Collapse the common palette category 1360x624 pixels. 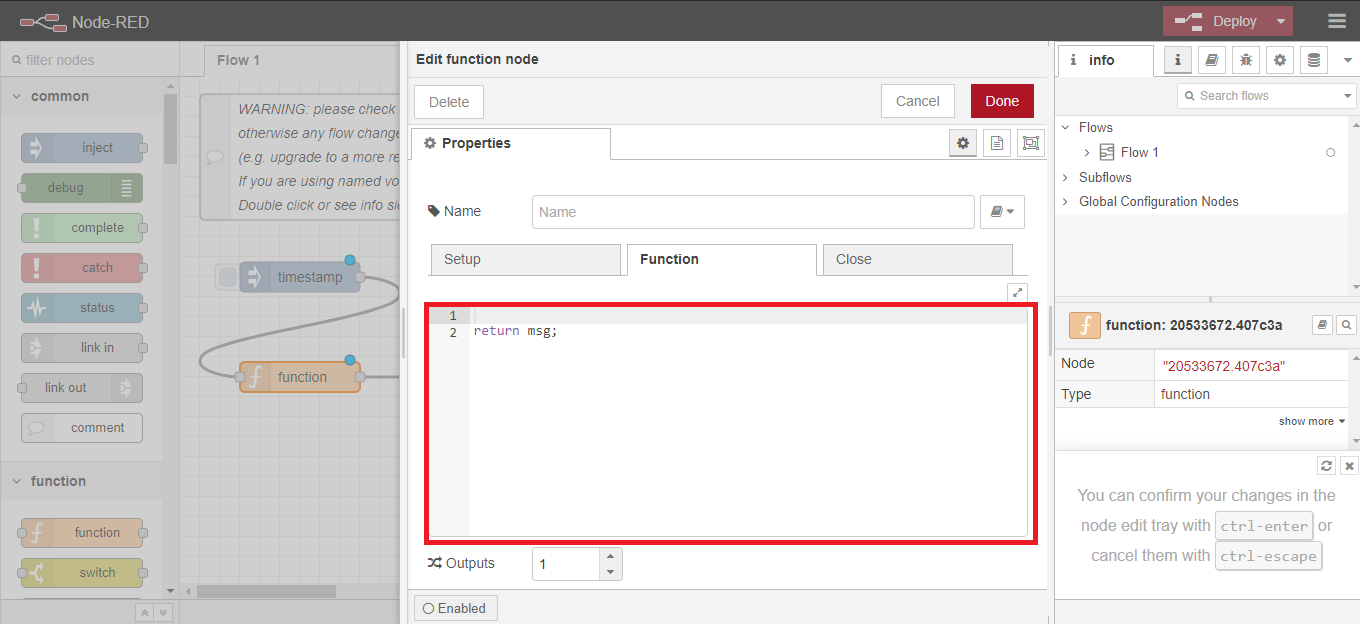[x=17, y=96]
